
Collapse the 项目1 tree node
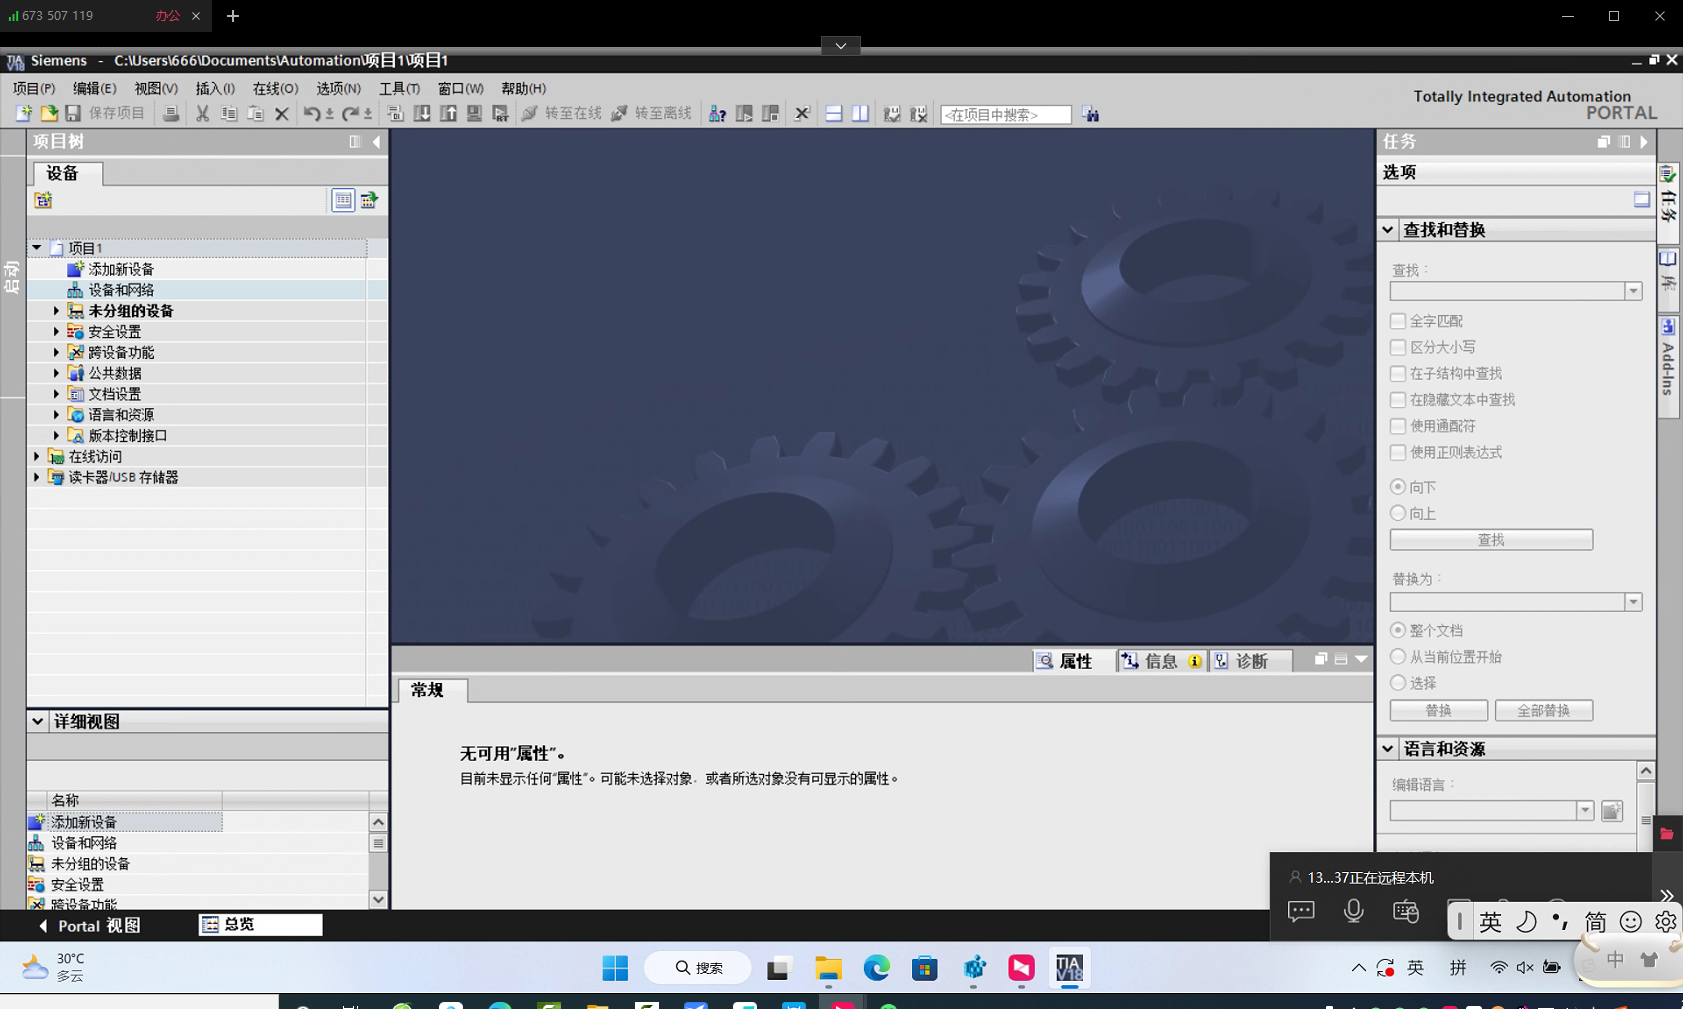(36, 248)
